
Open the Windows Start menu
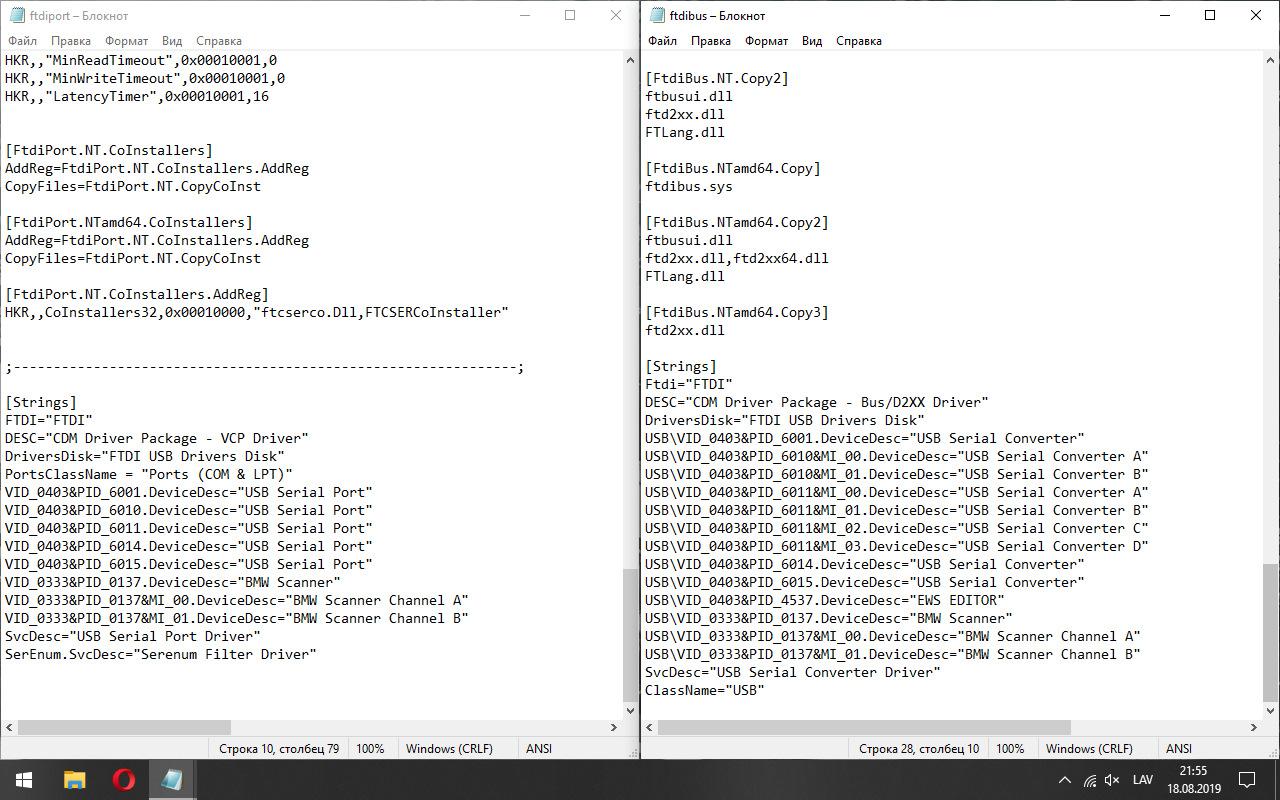tap(24, 779)
